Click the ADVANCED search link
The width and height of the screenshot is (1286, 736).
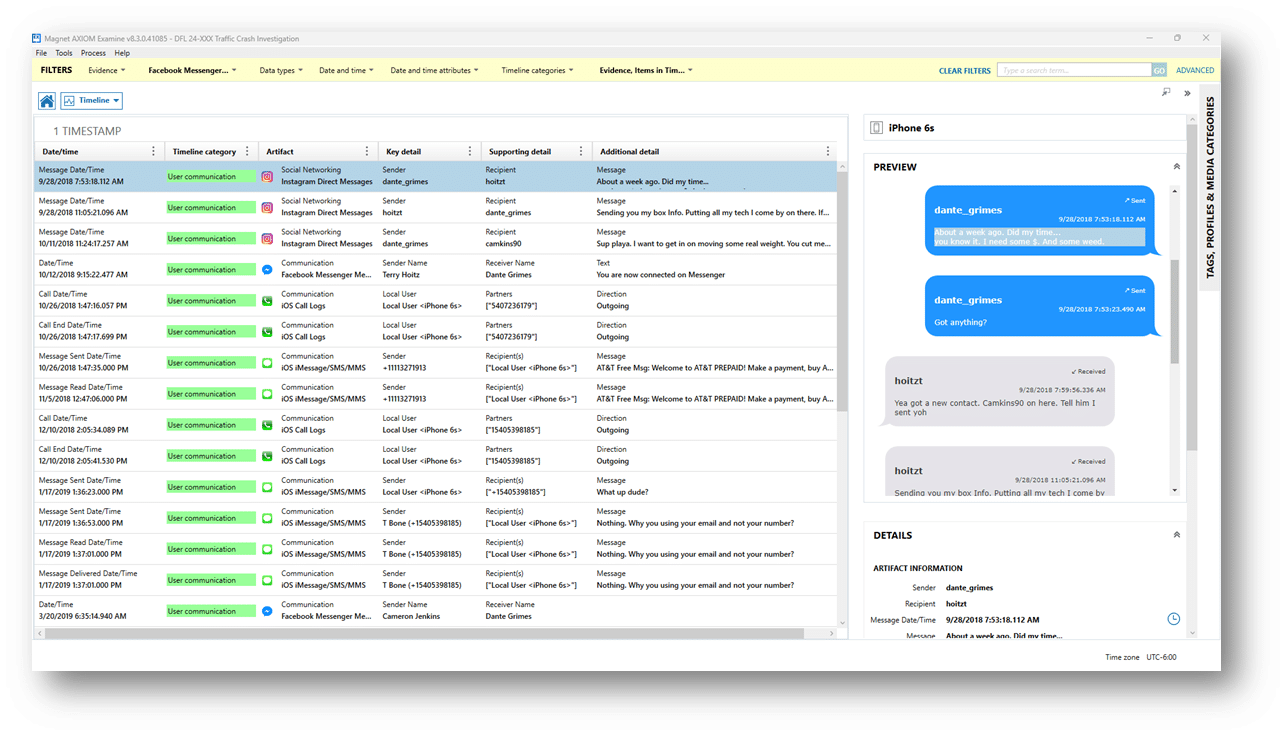(x=1194, y=71)
